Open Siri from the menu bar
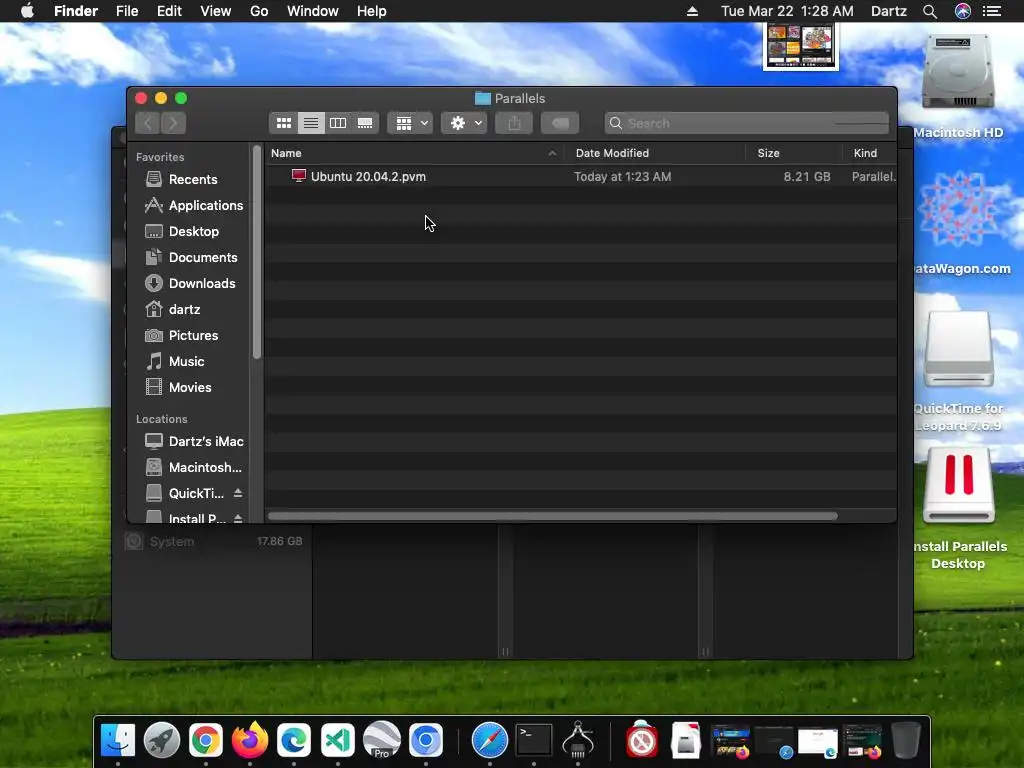 963,11
